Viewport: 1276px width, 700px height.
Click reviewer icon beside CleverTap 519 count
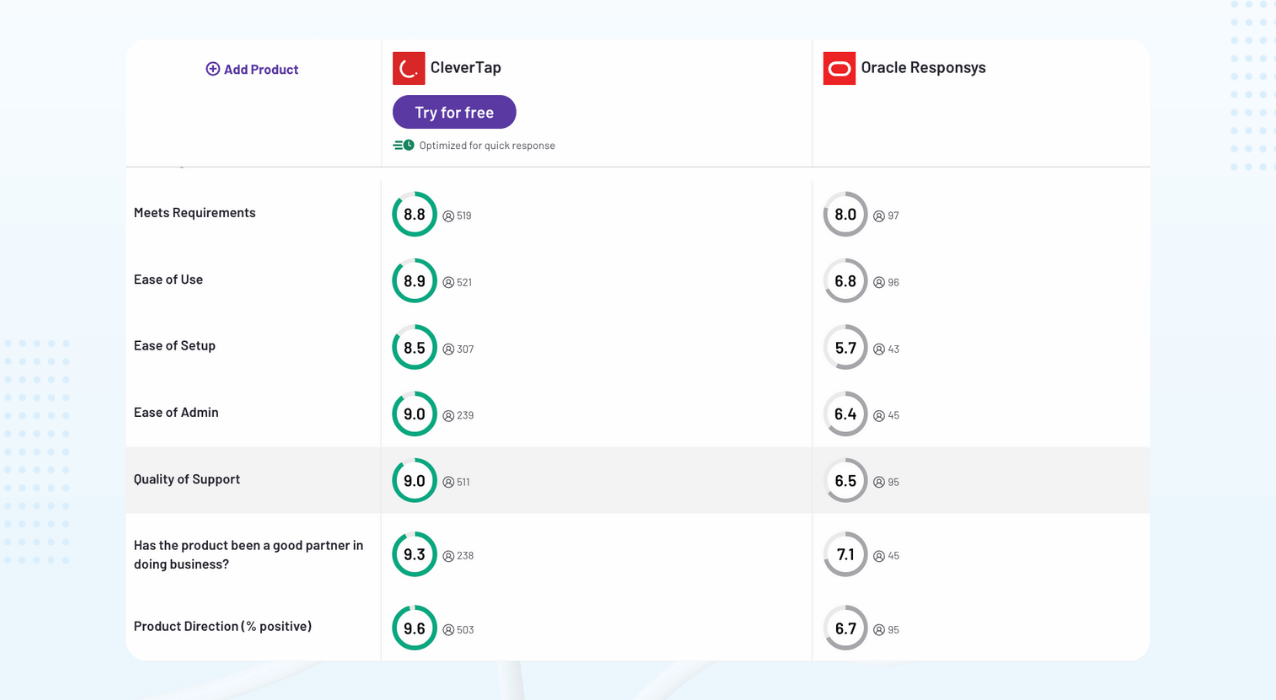[x=448, y=216]
